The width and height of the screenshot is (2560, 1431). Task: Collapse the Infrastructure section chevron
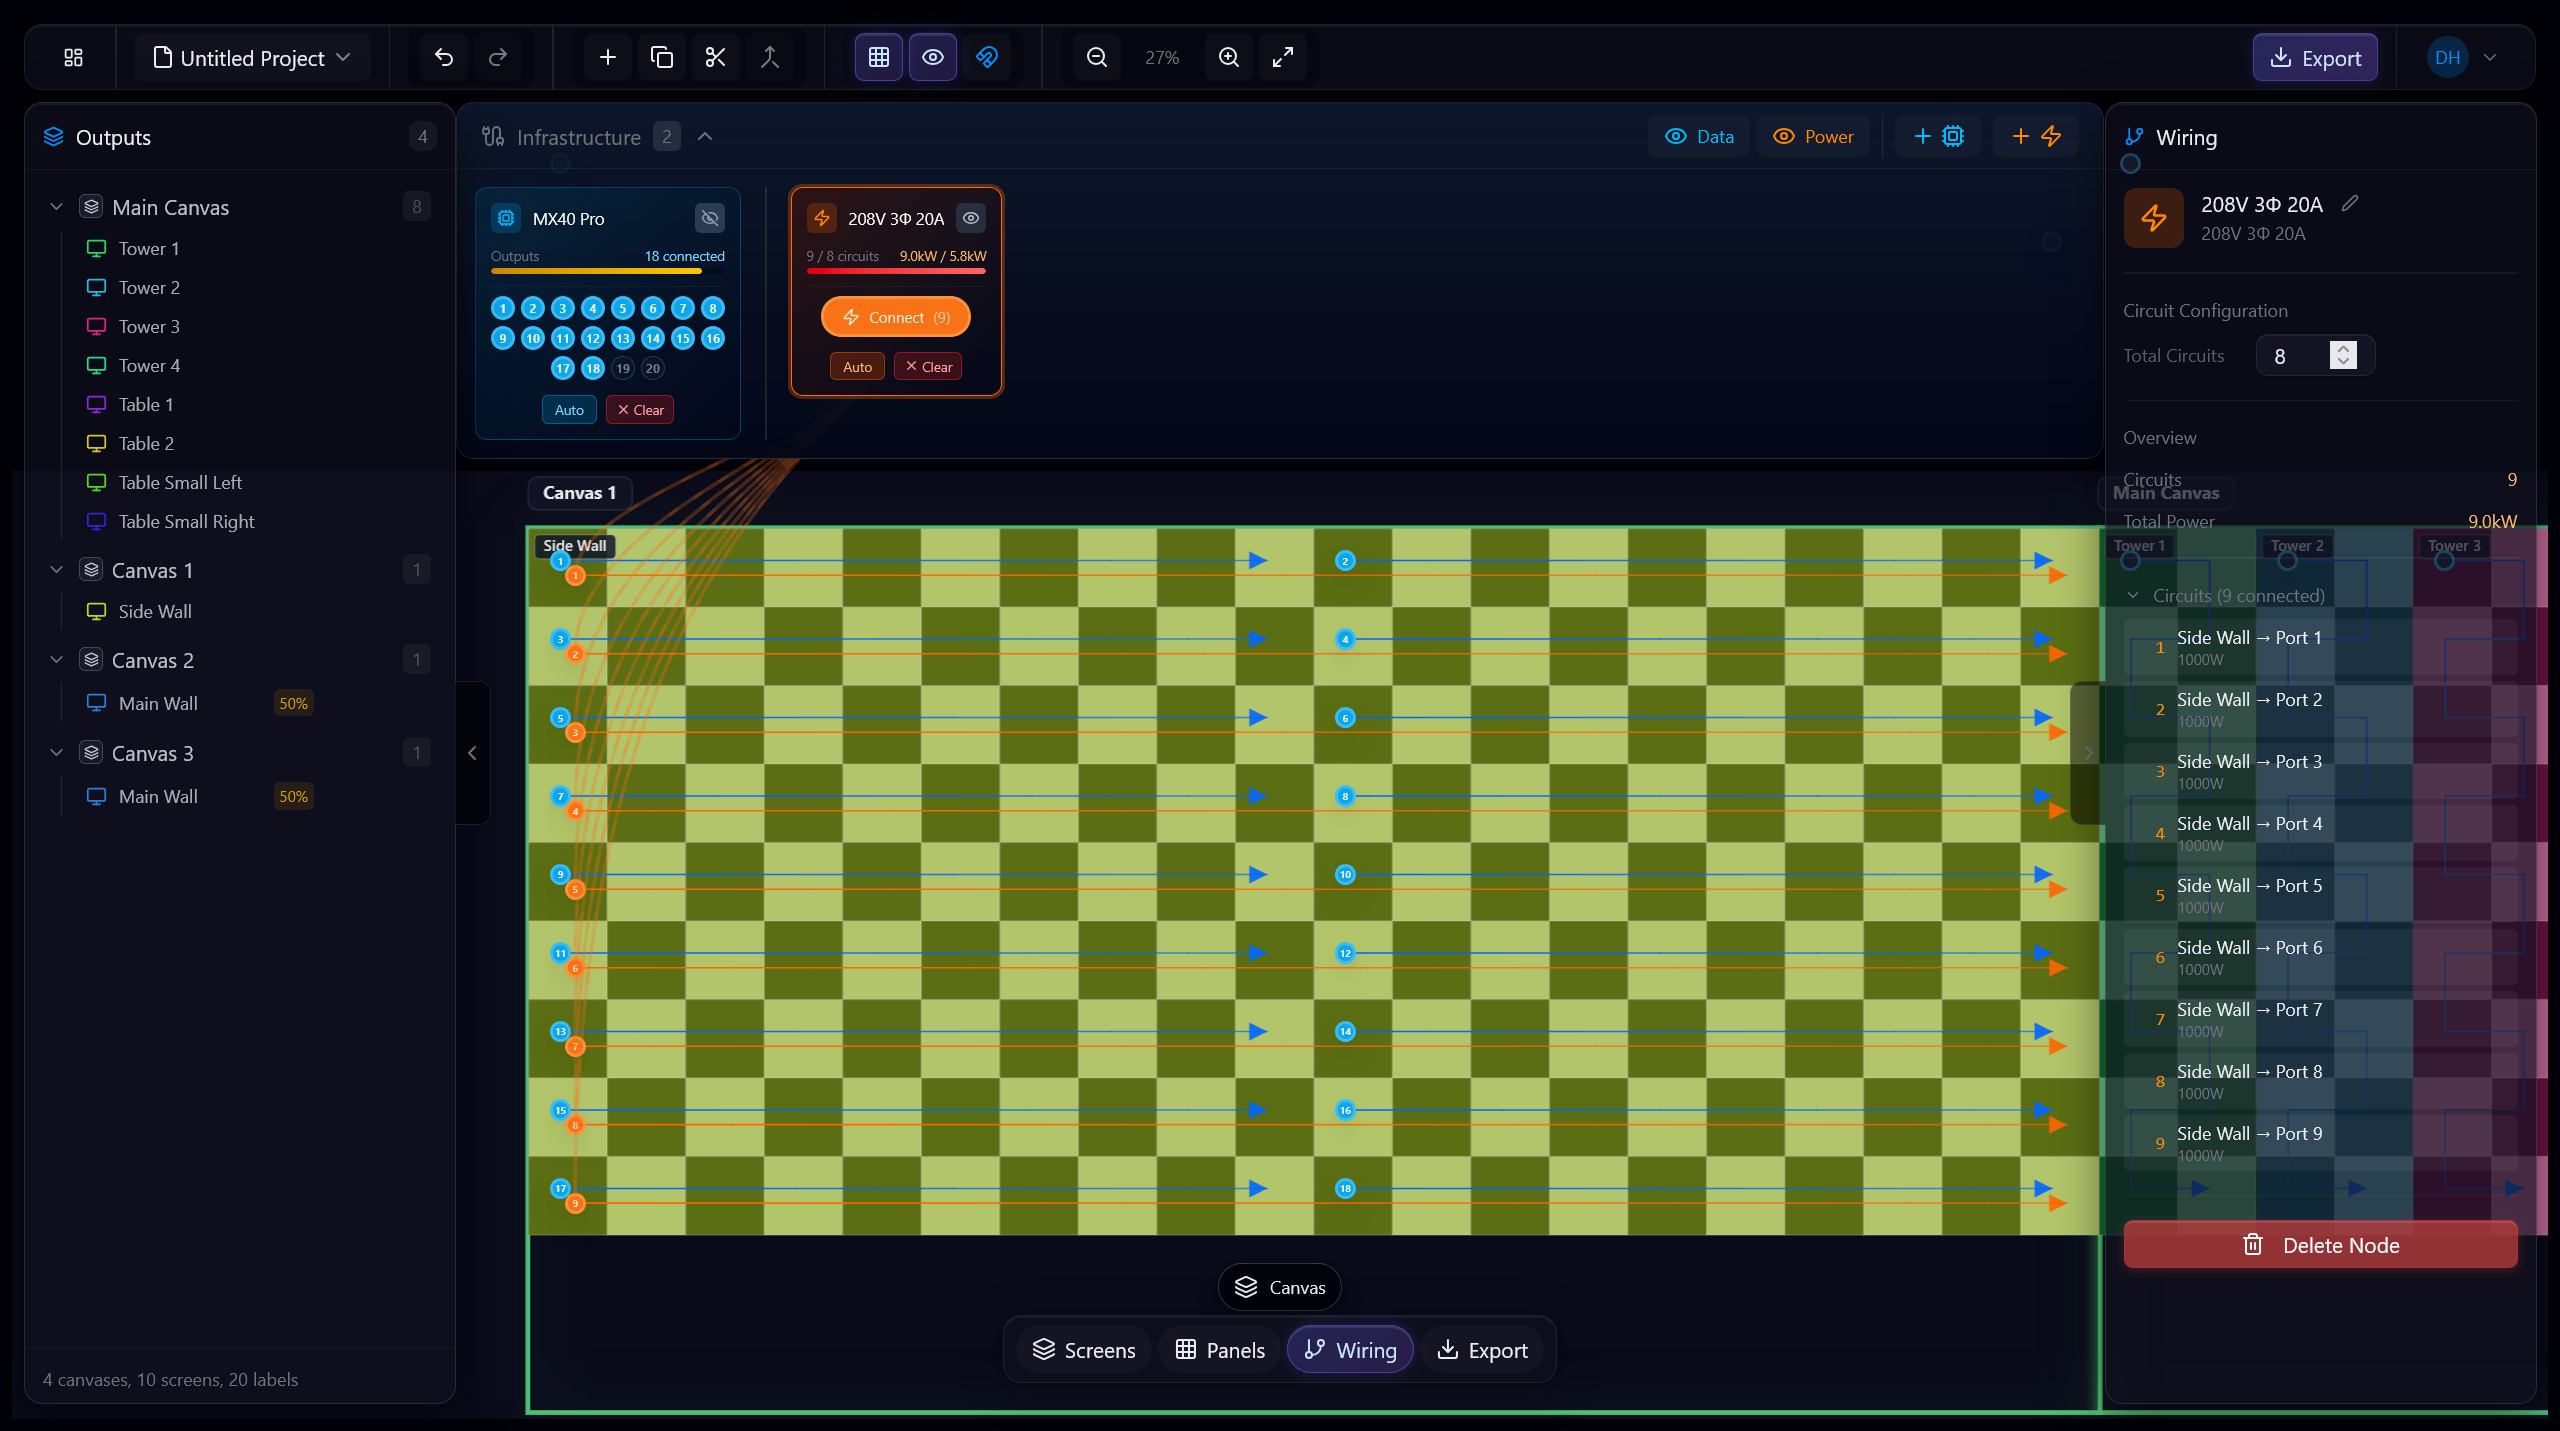[x=706, y=136]
